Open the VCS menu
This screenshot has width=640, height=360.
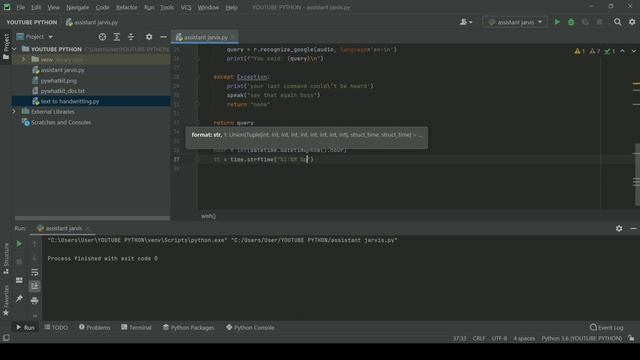pos(186,7)
